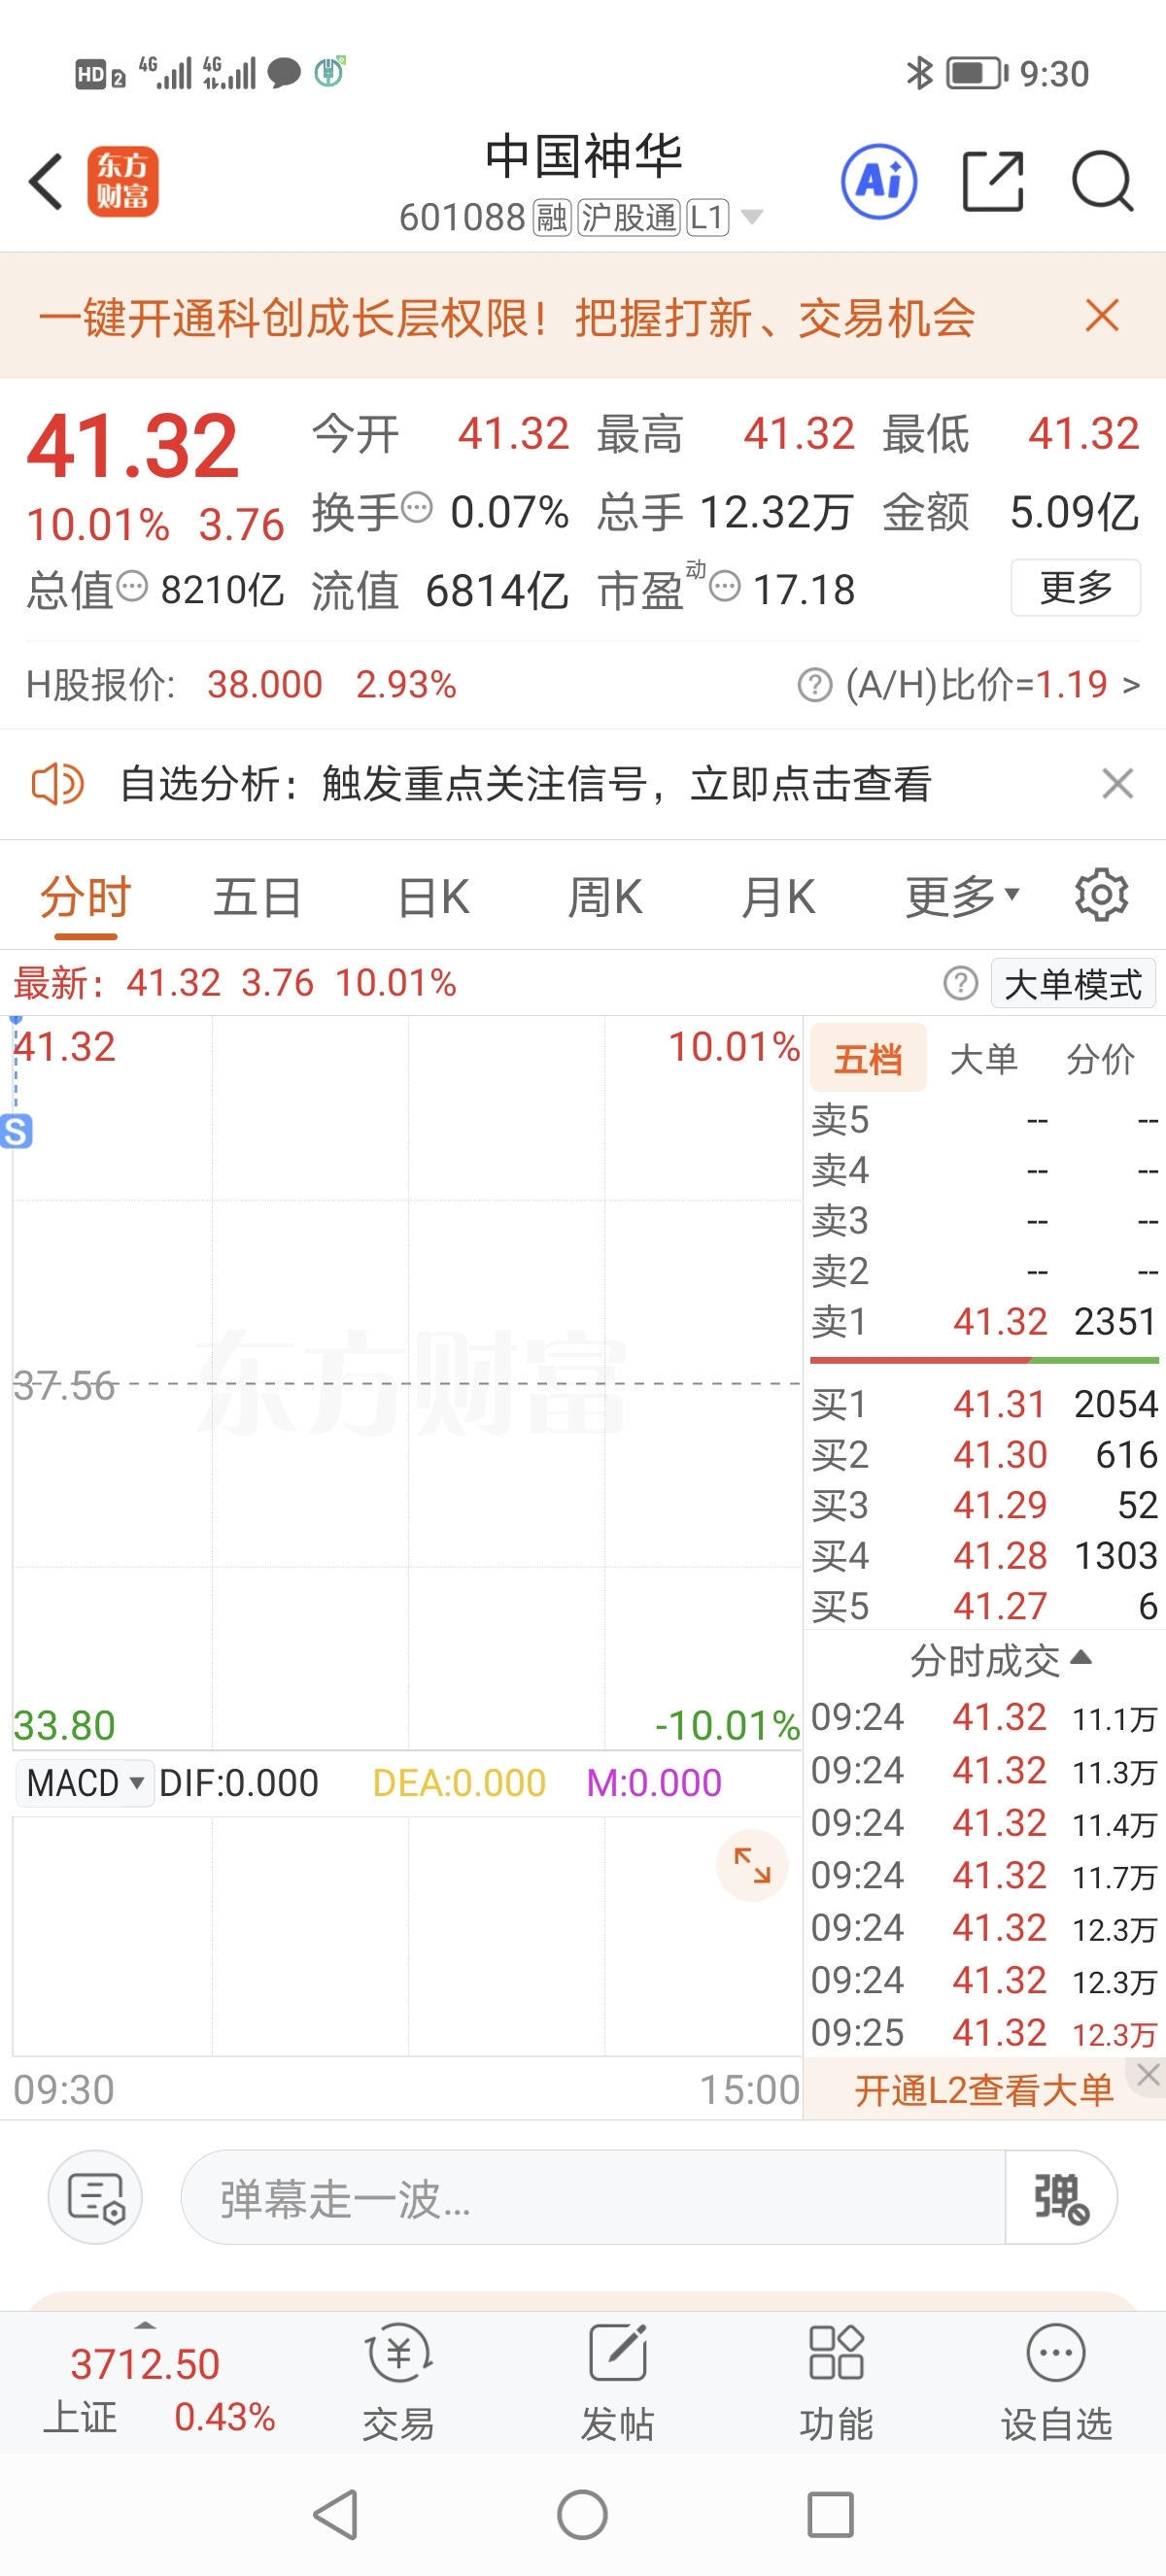
Task: Focus the 弹幕走一波 input field
Action: click(x=592, y=2198)
